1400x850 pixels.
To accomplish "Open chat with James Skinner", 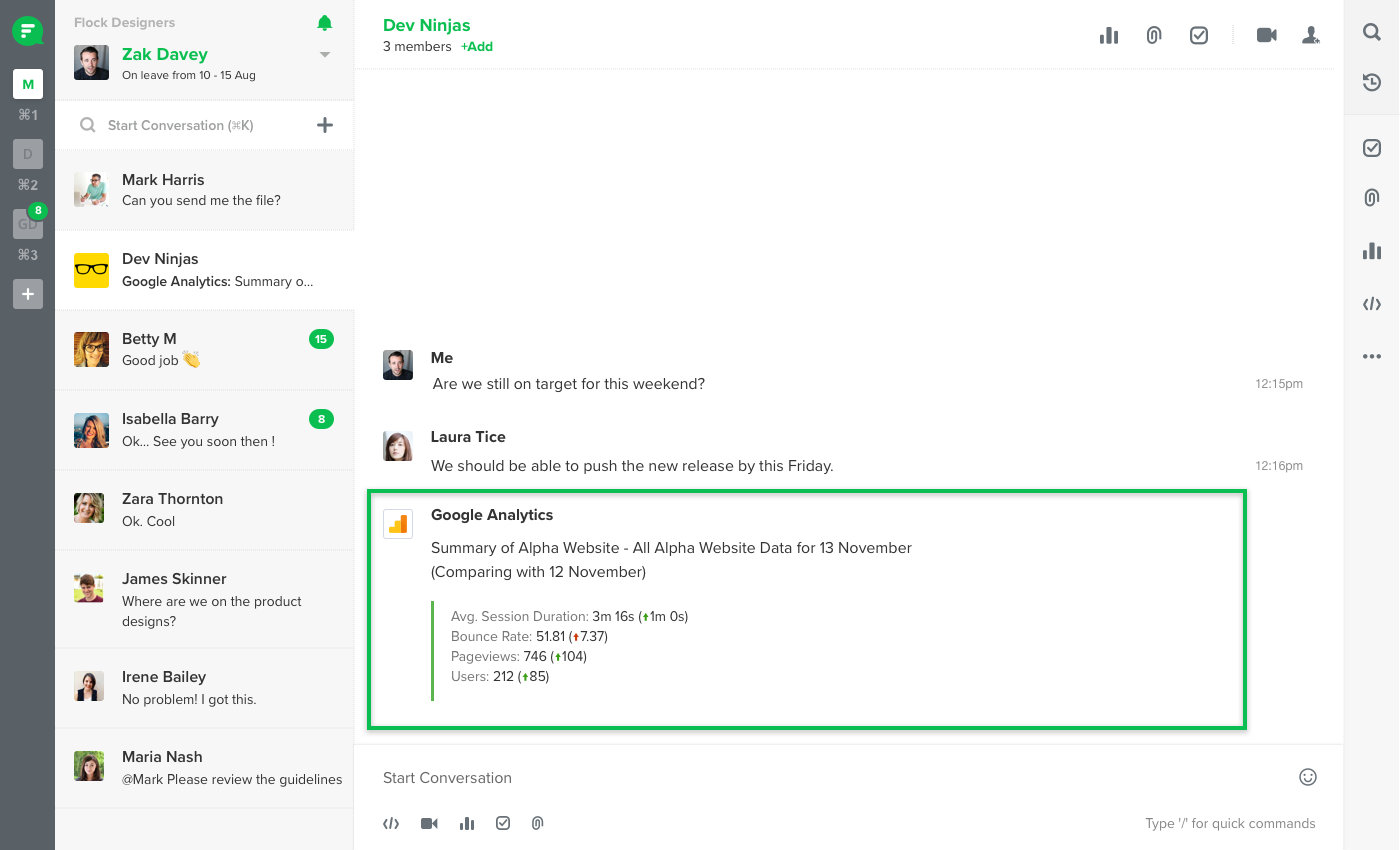I will pyautogui.click(x=204, y=599).
